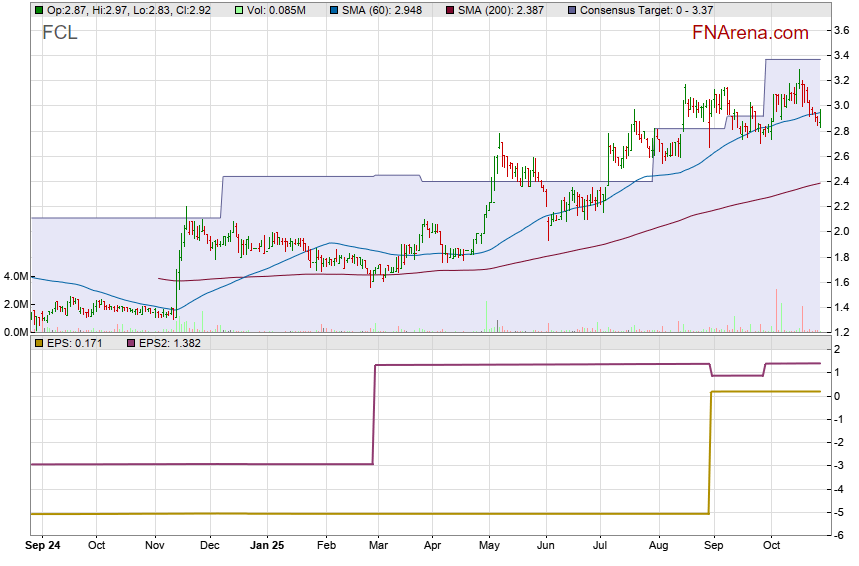Click the green OHLC price legend swatch
This screenshot has width=859, height=566.
(39, 9)
